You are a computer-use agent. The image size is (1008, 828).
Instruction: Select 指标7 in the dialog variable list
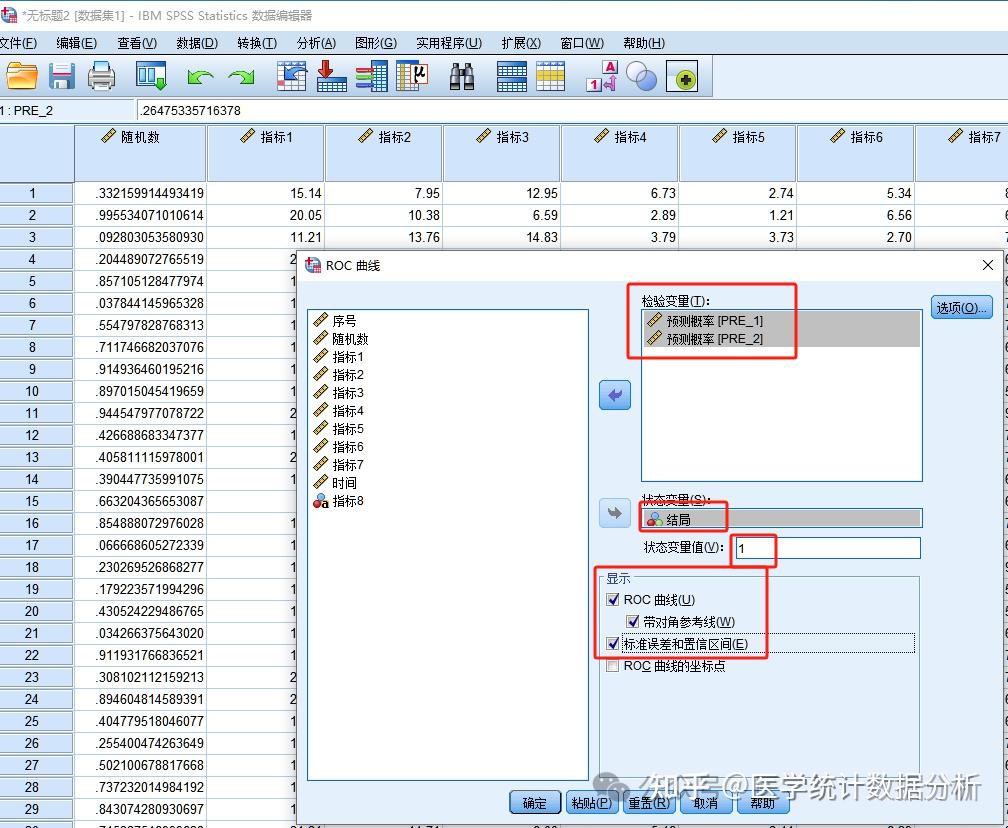click(x=338, y=464)
